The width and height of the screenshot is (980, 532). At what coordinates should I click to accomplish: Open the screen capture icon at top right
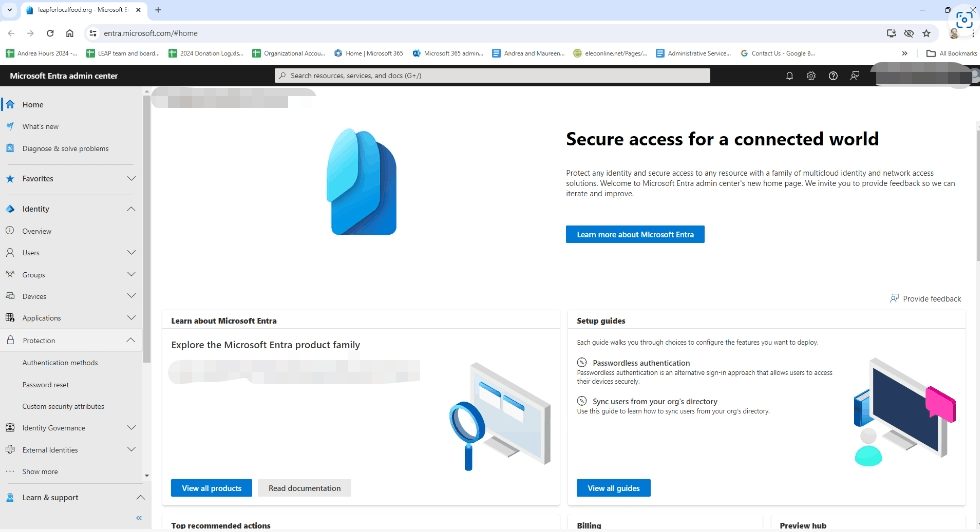(964, 19)
